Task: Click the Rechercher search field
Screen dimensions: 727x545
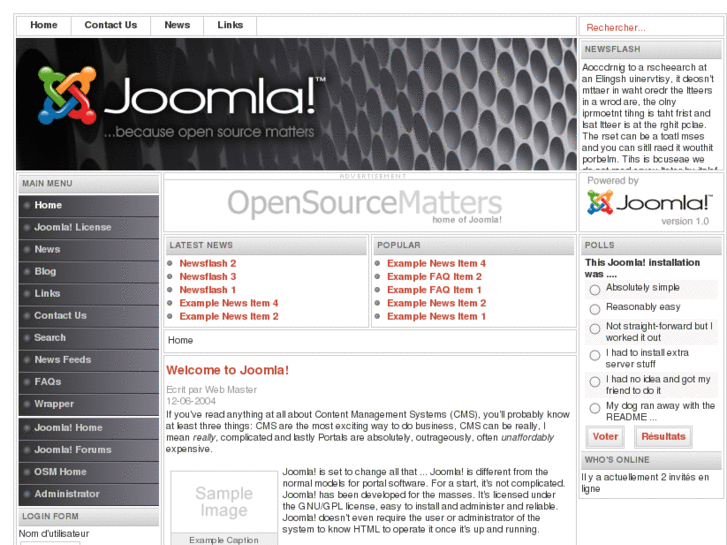Action: 651,27
